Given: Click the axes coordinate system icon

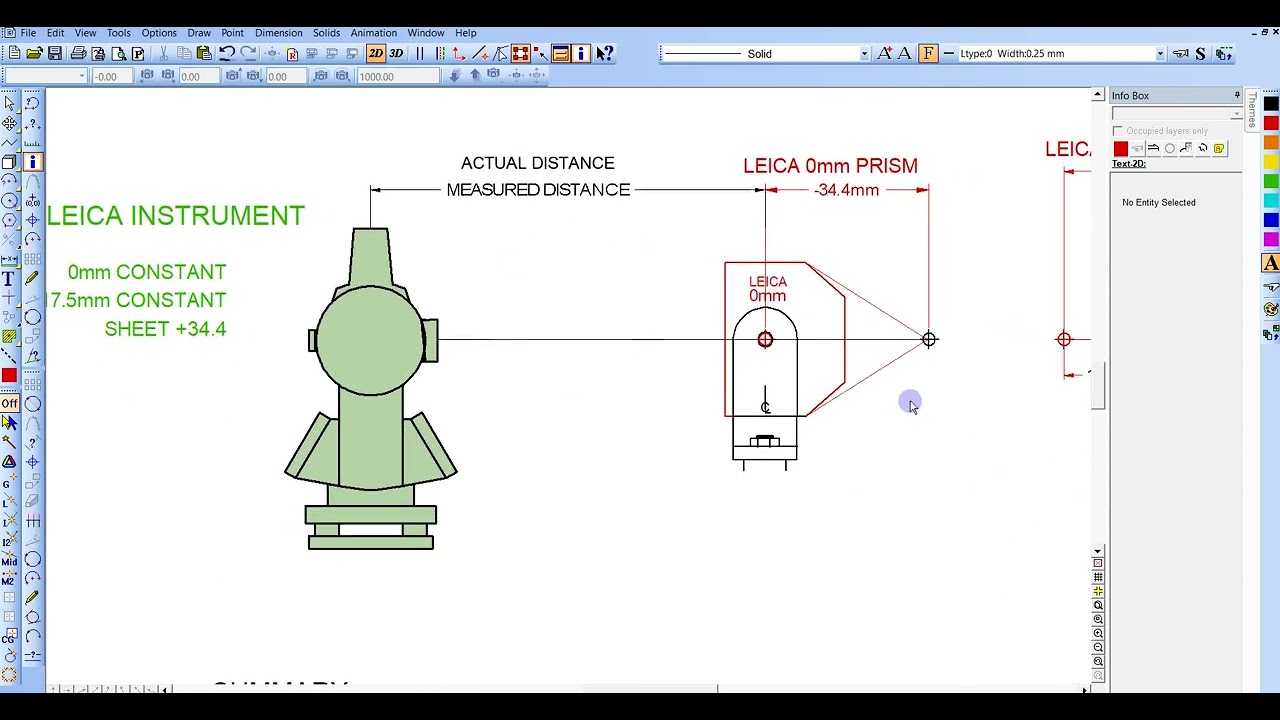Looking at the screenshot, I should [460, 53].
